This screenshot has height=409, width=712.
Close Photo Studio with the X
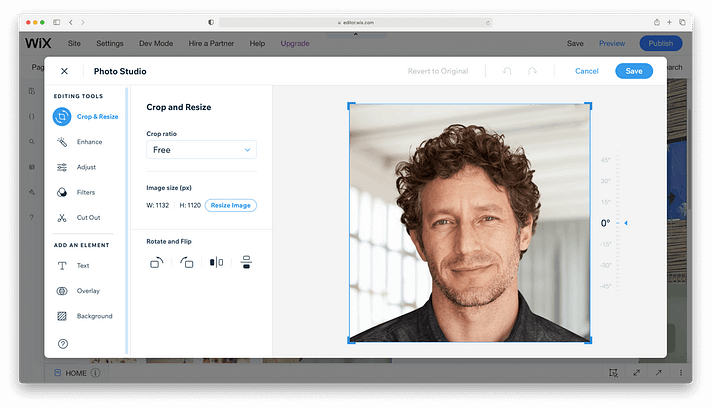[x=65, y=71]
